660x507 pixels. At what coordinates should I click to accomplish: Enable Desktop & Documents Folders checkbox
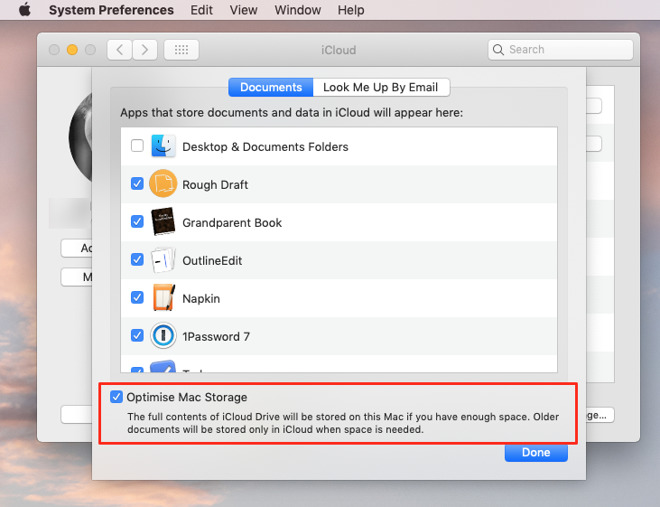click(137, 146)
